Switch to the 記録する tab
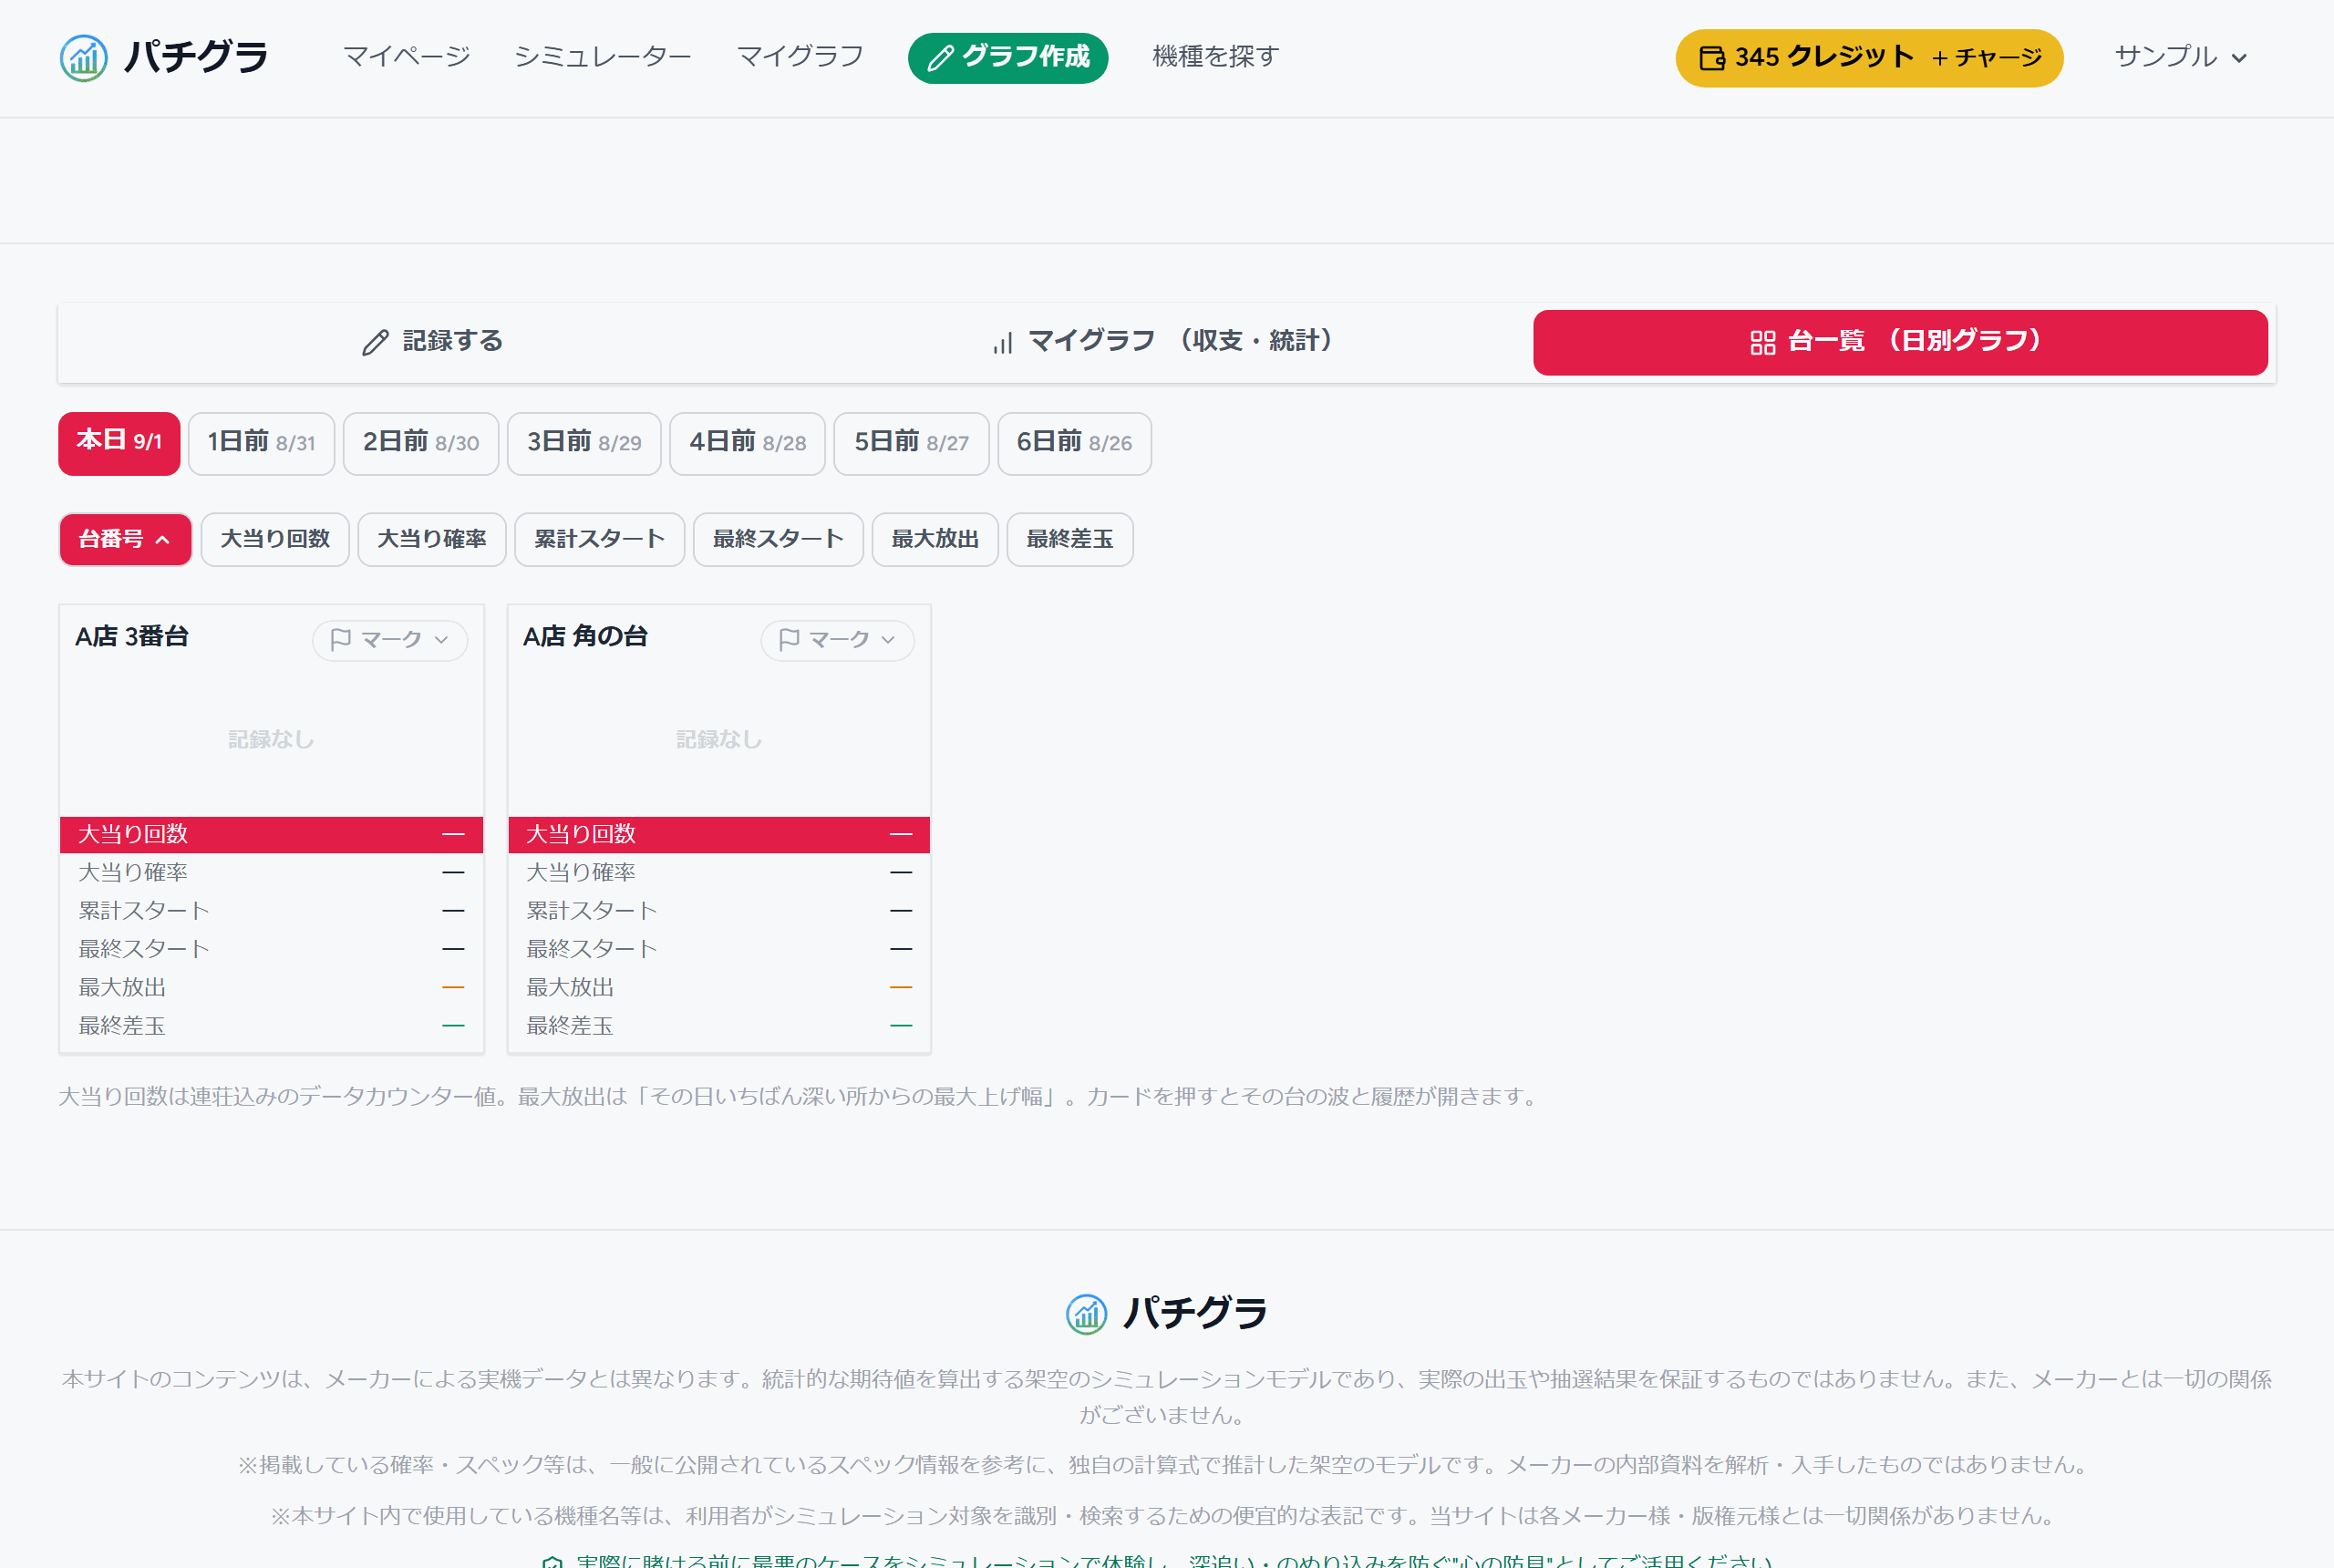 coord(432,342)
